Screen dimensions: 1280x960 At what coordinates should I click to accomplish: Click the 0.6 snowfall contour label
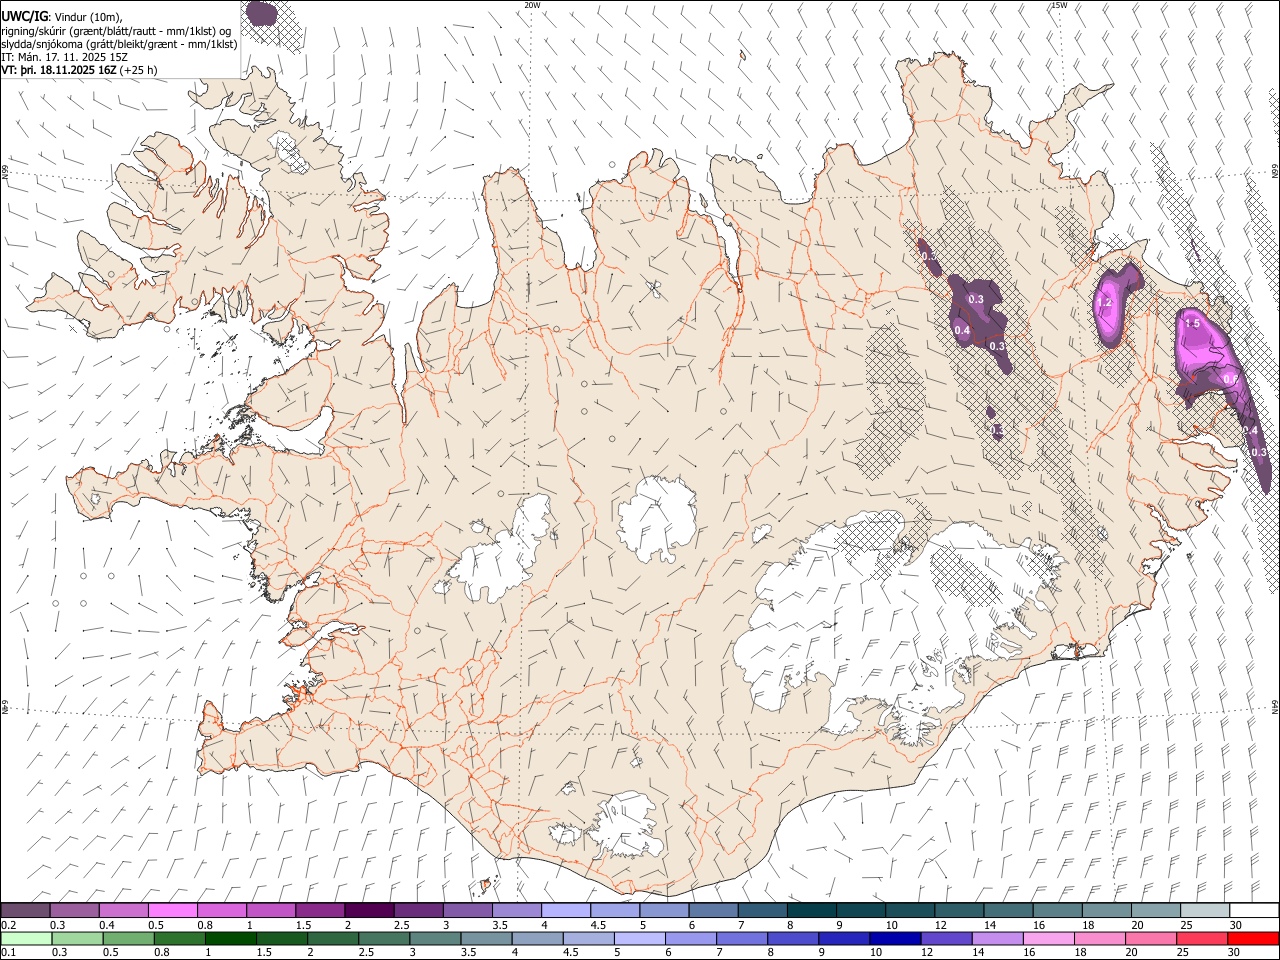pyautogui.click(x=1230, y=378)
